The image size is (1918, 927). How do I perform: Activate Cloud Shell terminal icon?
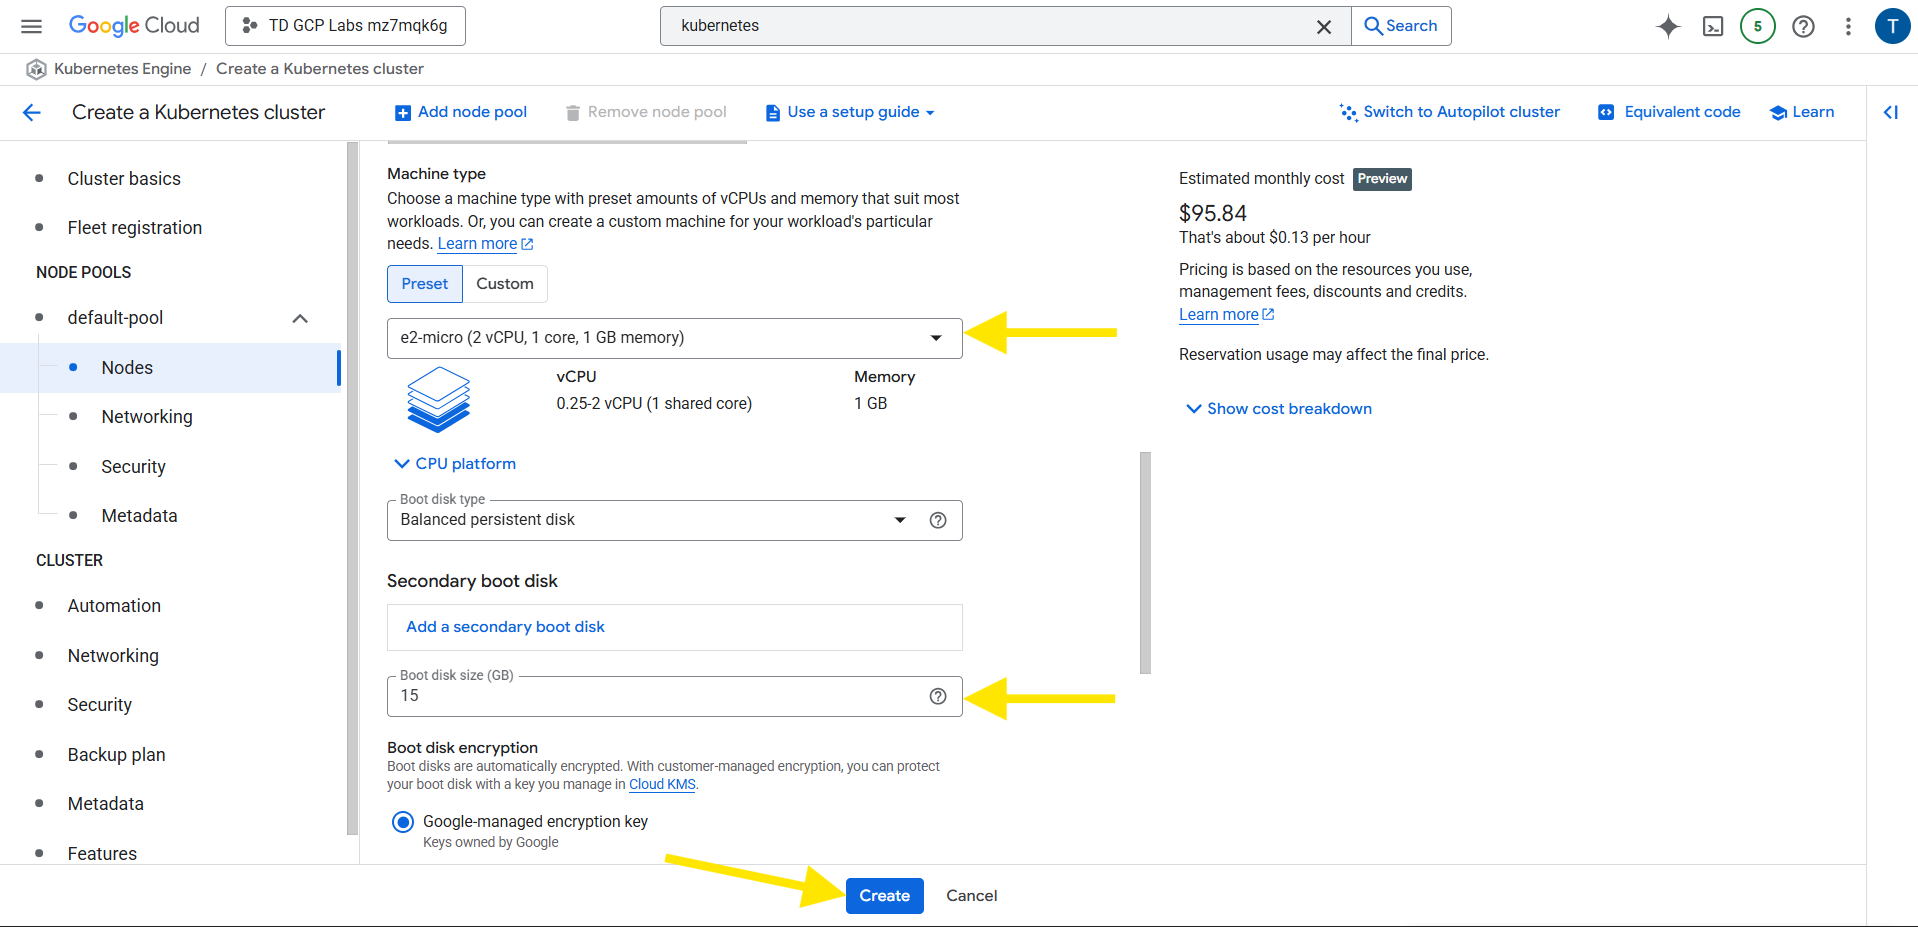point(1712,26)
